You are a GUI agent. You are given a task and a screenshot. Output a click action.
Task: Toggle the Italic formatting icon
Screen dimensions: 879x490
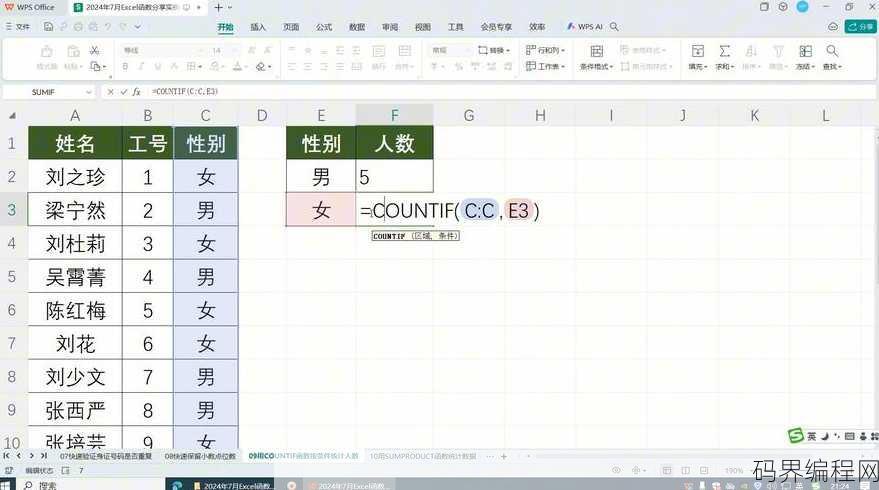[141, 67]
